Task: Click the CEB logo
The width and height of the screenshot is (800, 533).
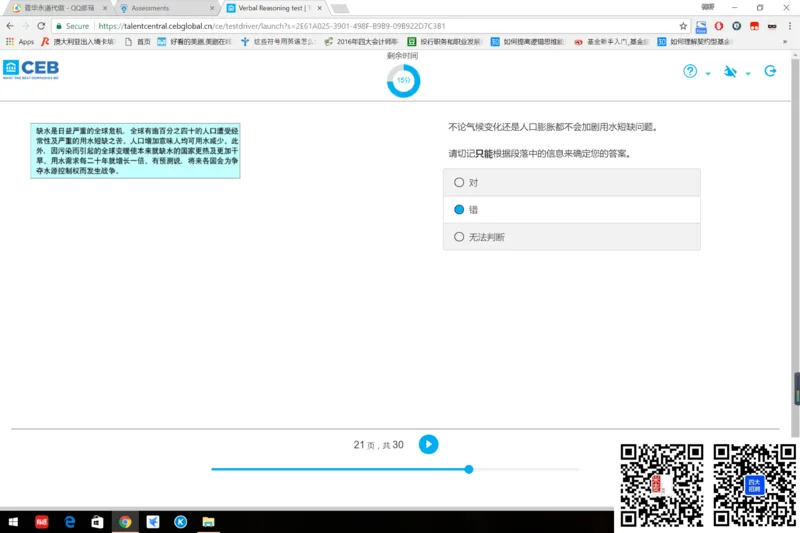Action: point(31,69)
